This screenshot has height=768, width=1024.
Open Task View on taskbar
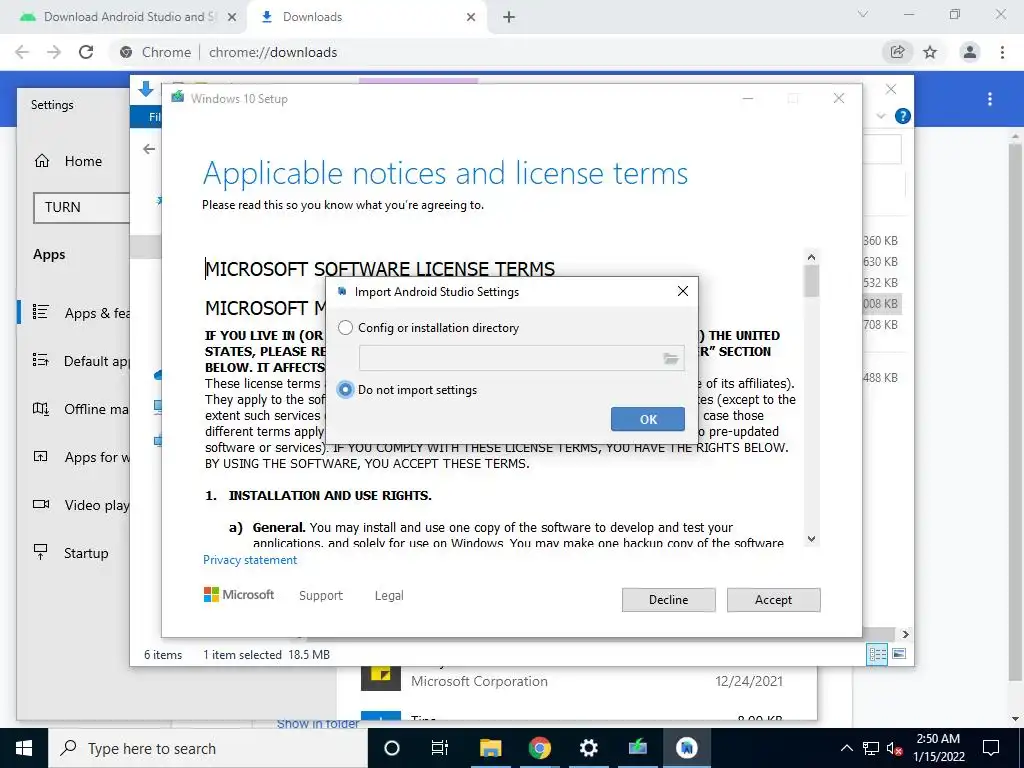click(x=440, y=748)
